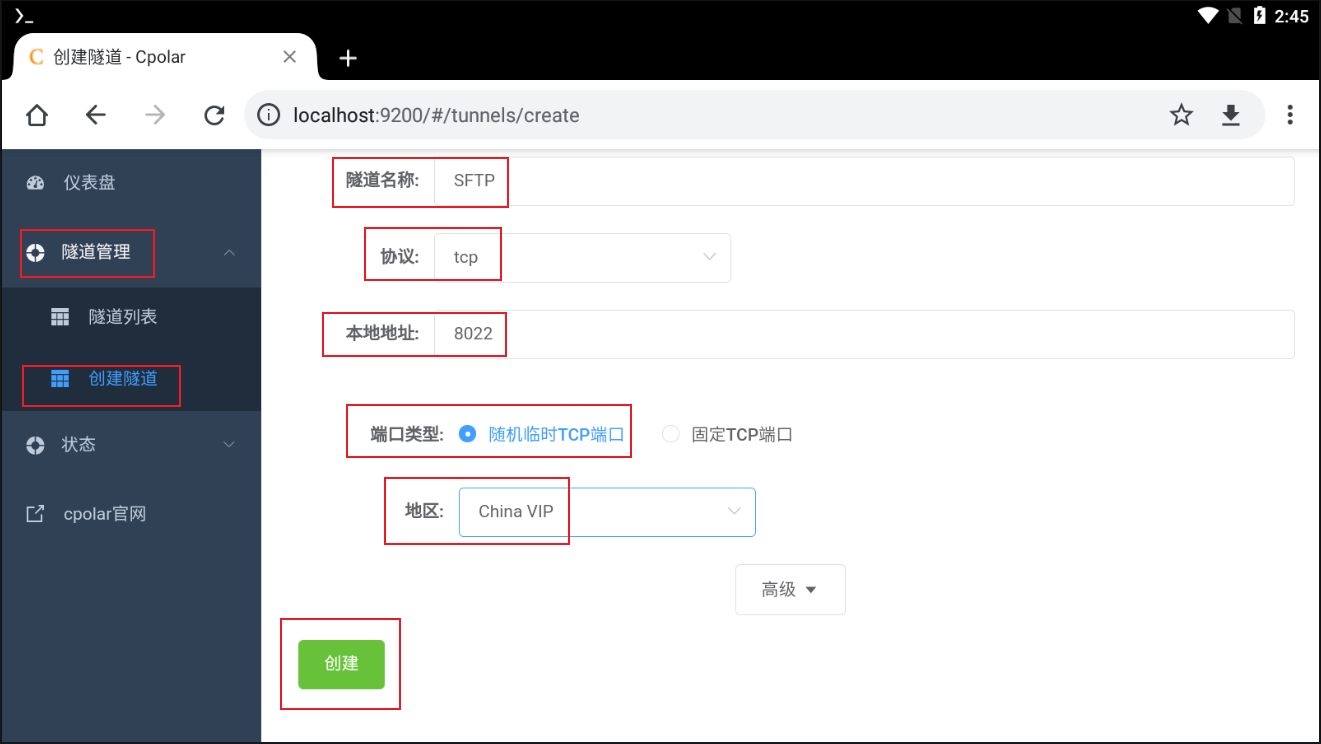The height and width of the screenshot is (744, 1321).
Task: Open the downloads icon
Action: click(x=1231, y=115)
